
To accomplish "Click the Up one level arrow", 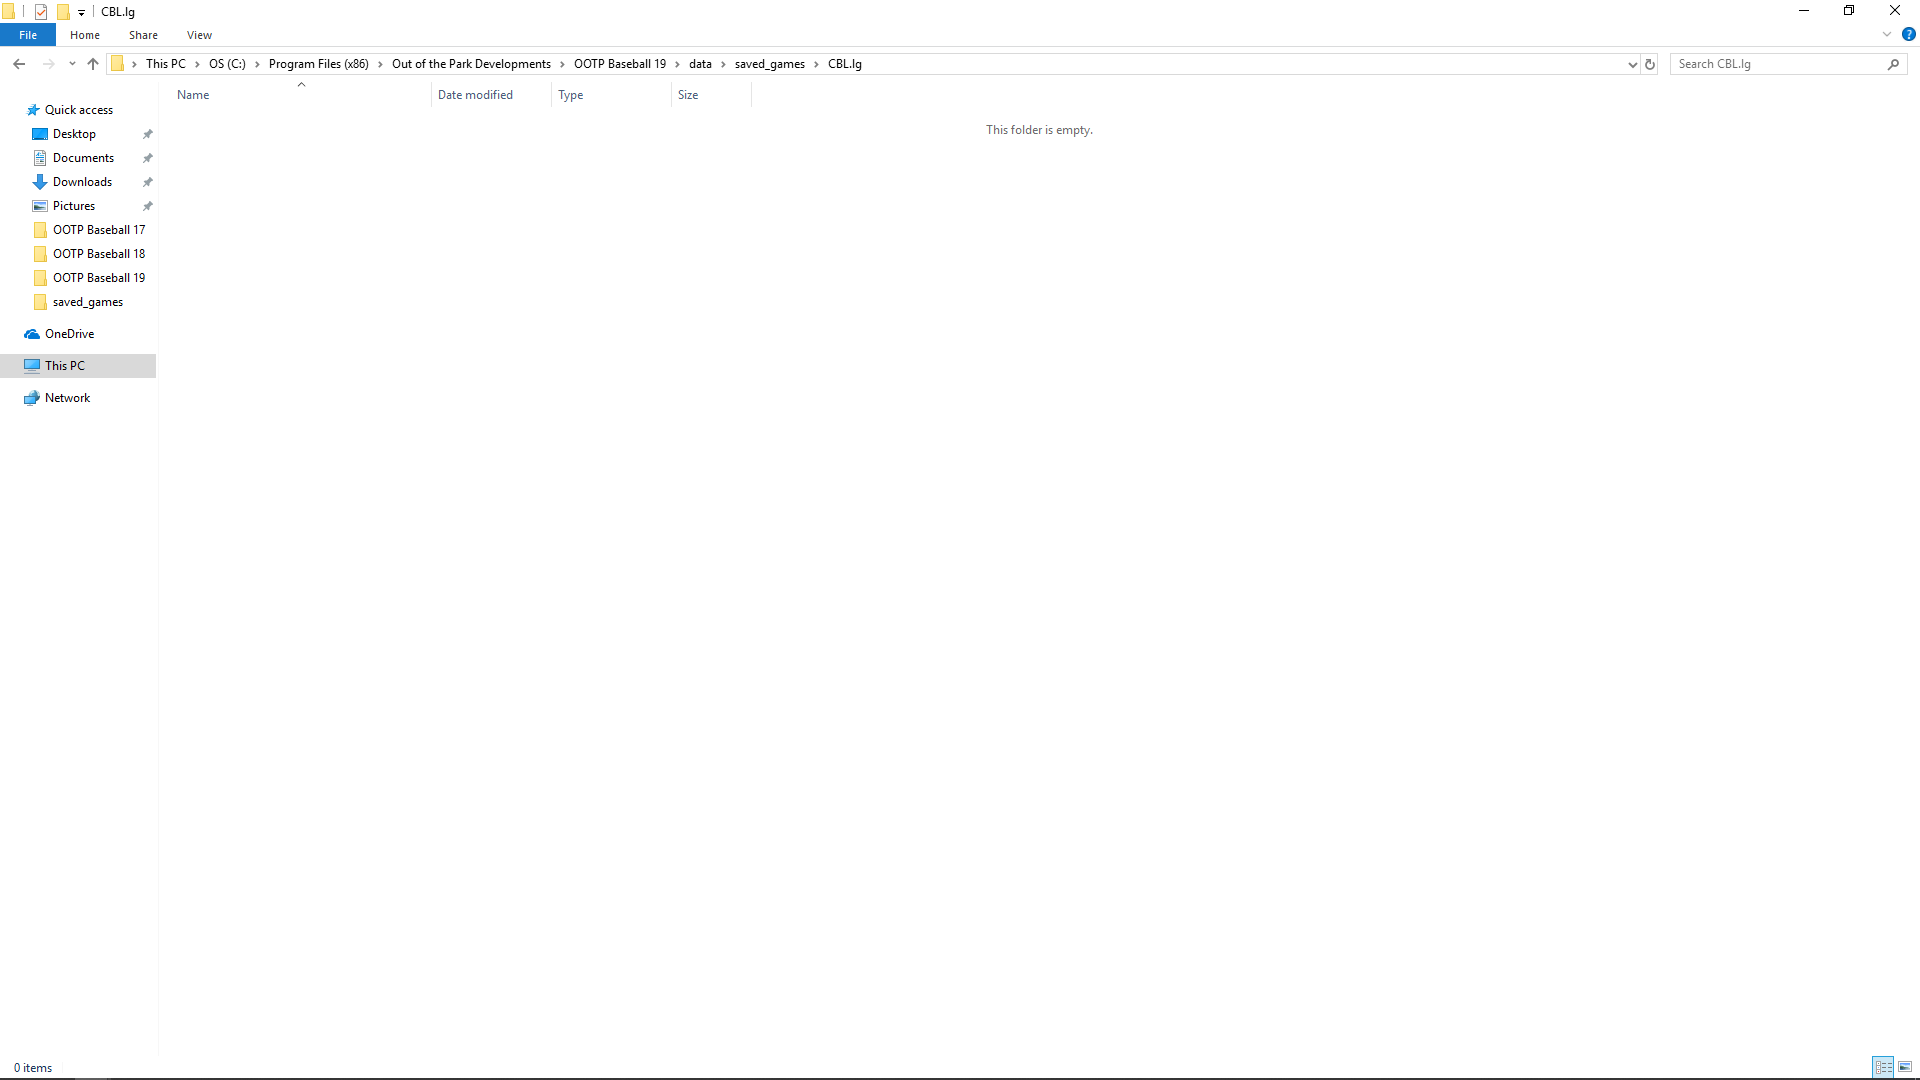I will [x=93, y=64].
